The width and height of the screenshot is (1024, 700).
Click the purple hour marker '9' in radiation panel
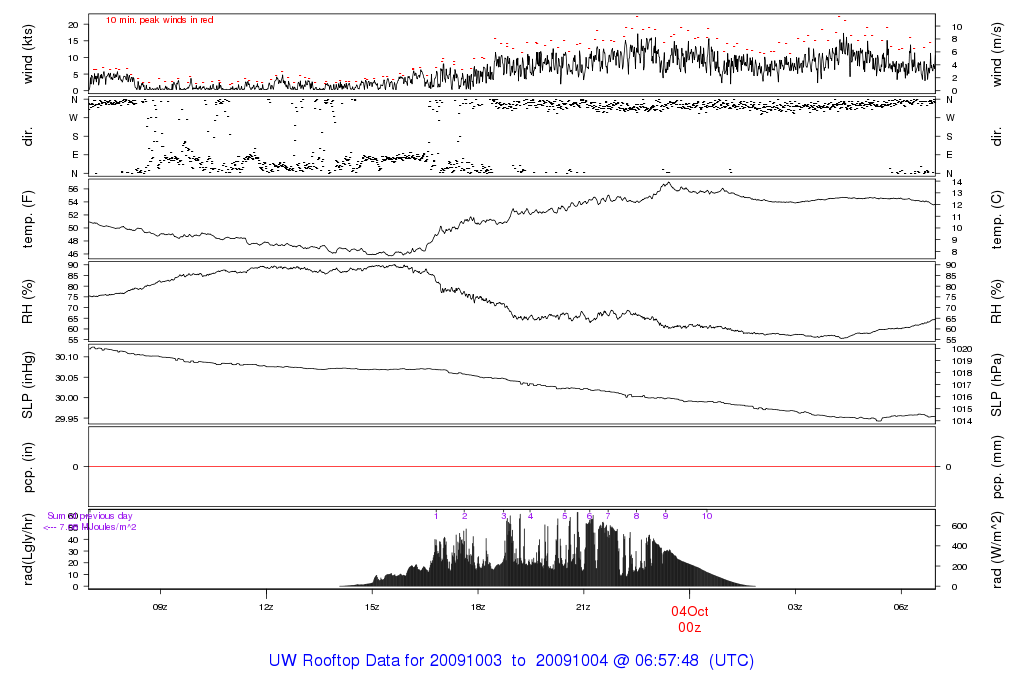click(665, 516)
